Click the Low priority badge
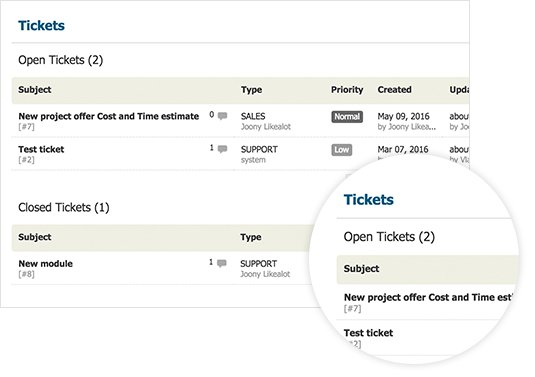 point(342,150)
